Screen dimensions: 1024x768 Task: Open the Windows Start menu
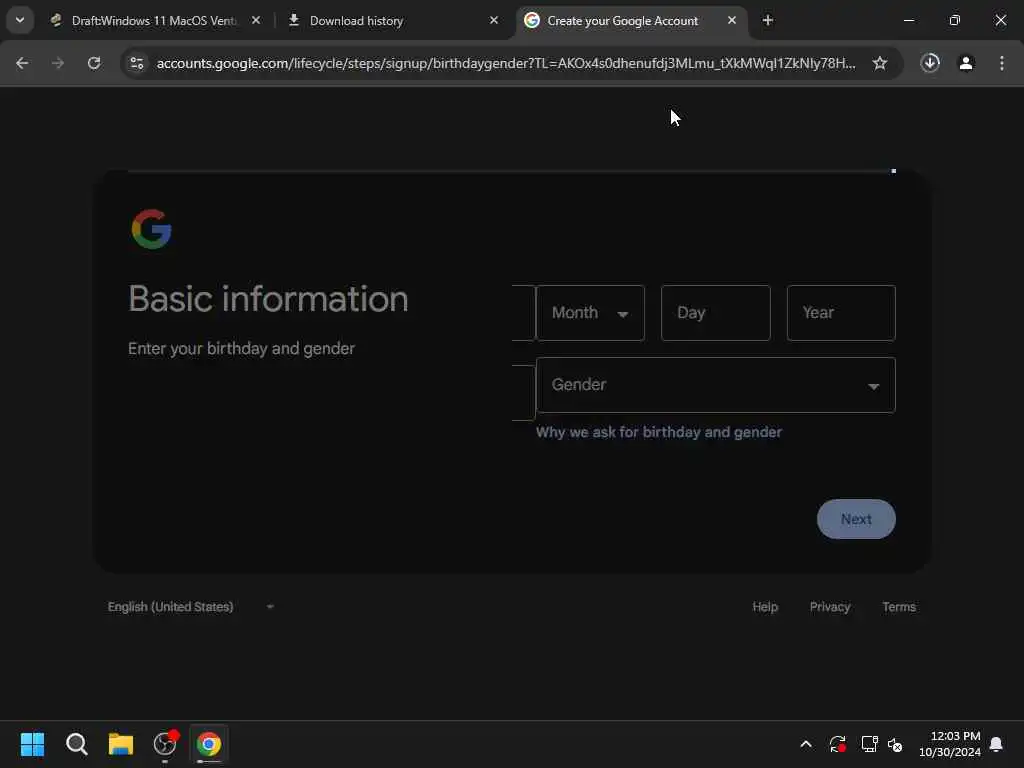pyautogui.click(x=33, y=744)
